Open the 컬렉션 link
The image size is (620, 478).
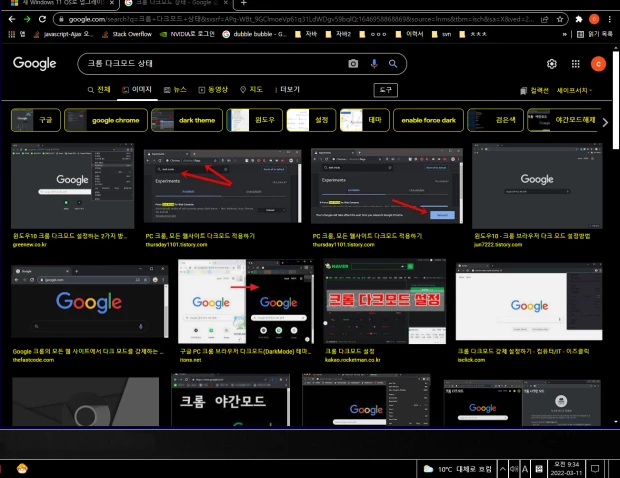534,91
